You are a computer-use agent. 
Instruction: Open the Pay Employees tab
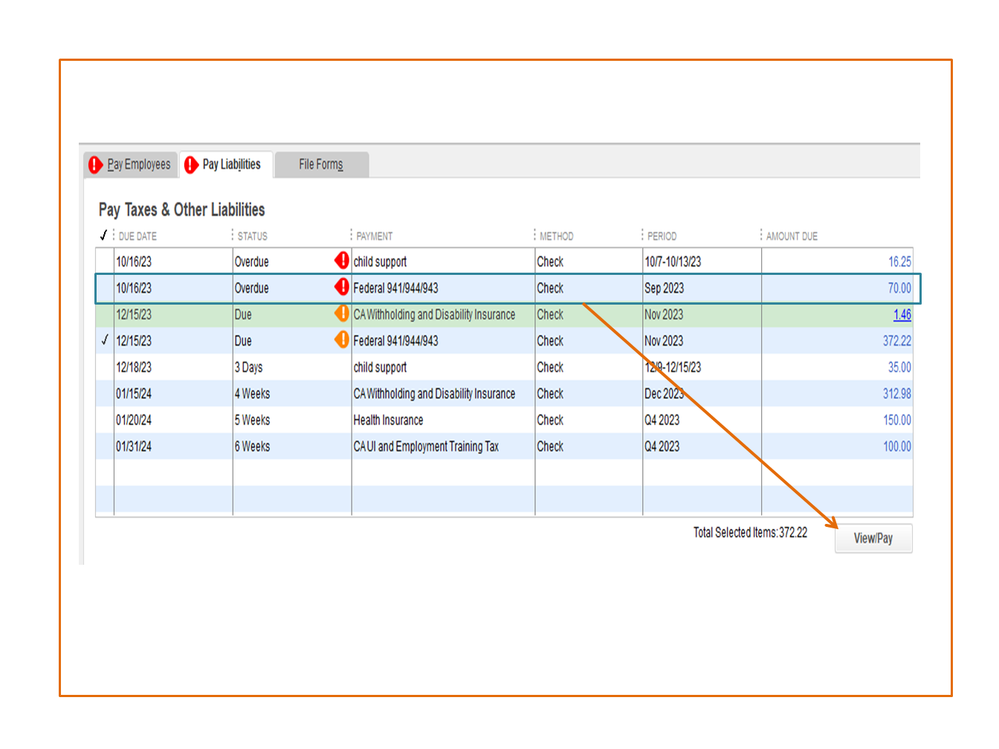(130, 164)
